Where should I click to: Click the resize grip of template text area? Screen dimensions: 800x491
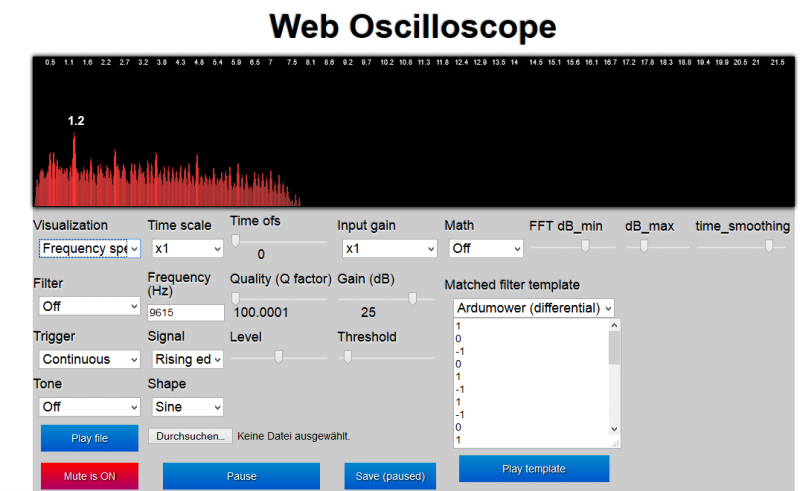(615, 444)
